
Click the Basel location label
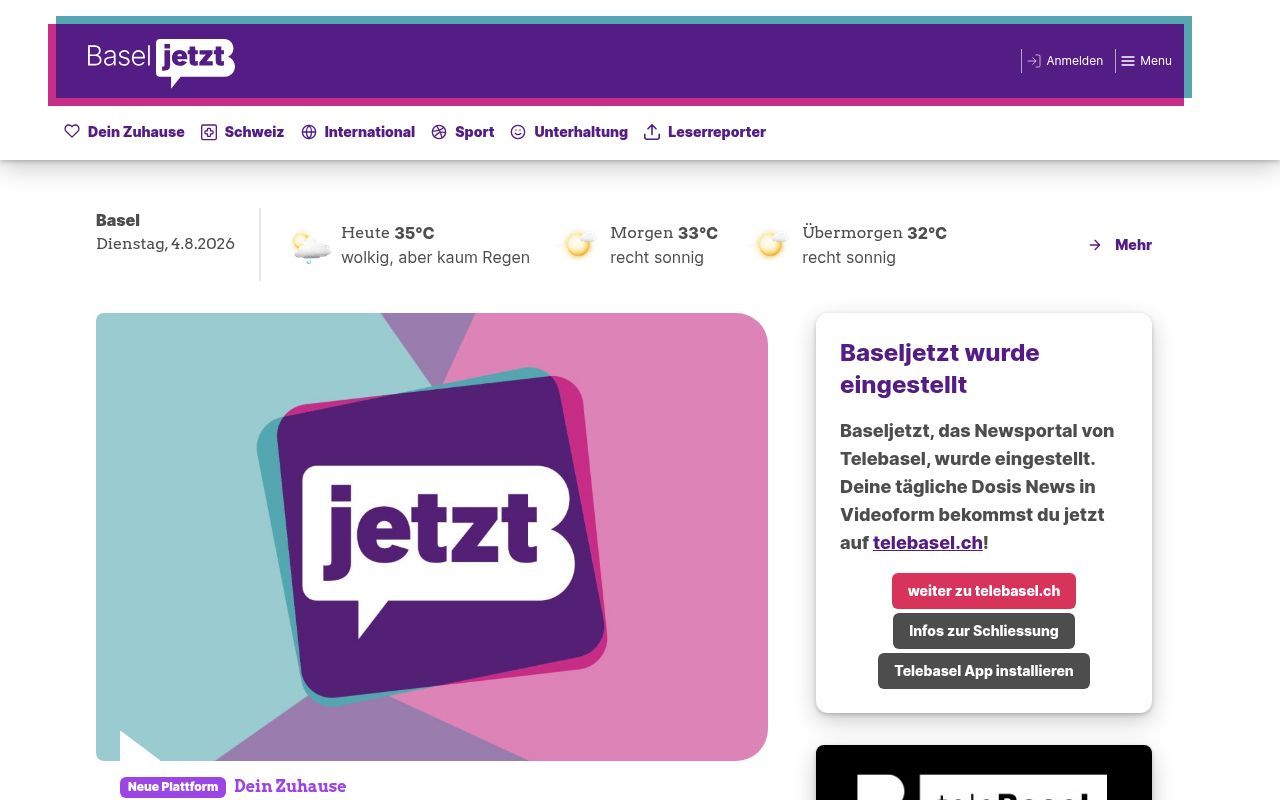[118, 220]
